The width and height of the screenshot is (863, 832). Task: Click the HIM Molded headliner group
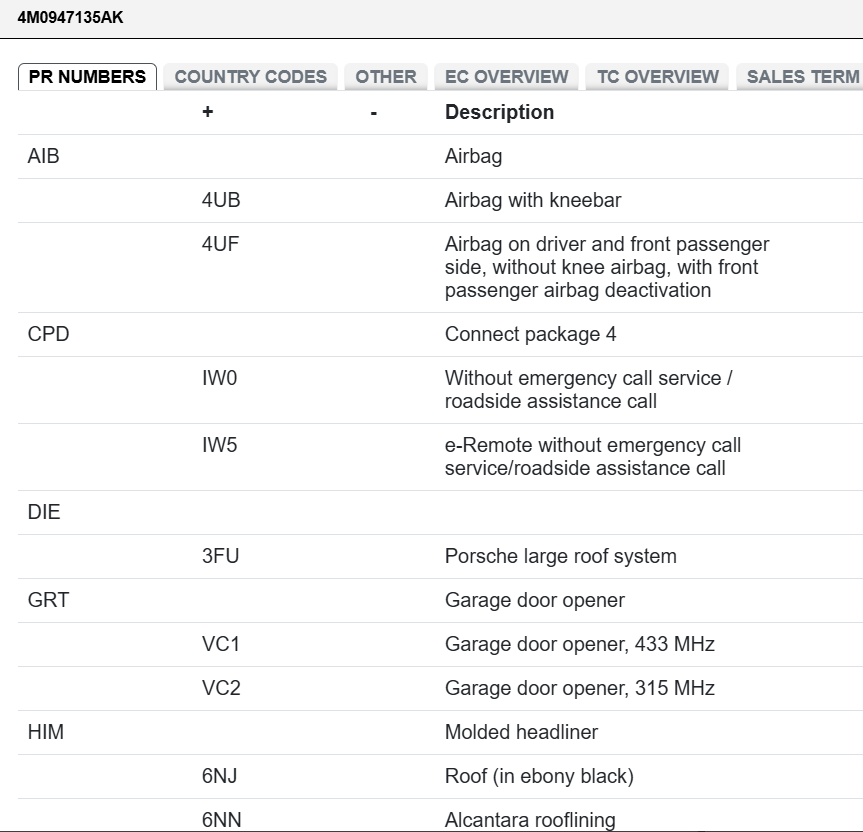(46, 732)
